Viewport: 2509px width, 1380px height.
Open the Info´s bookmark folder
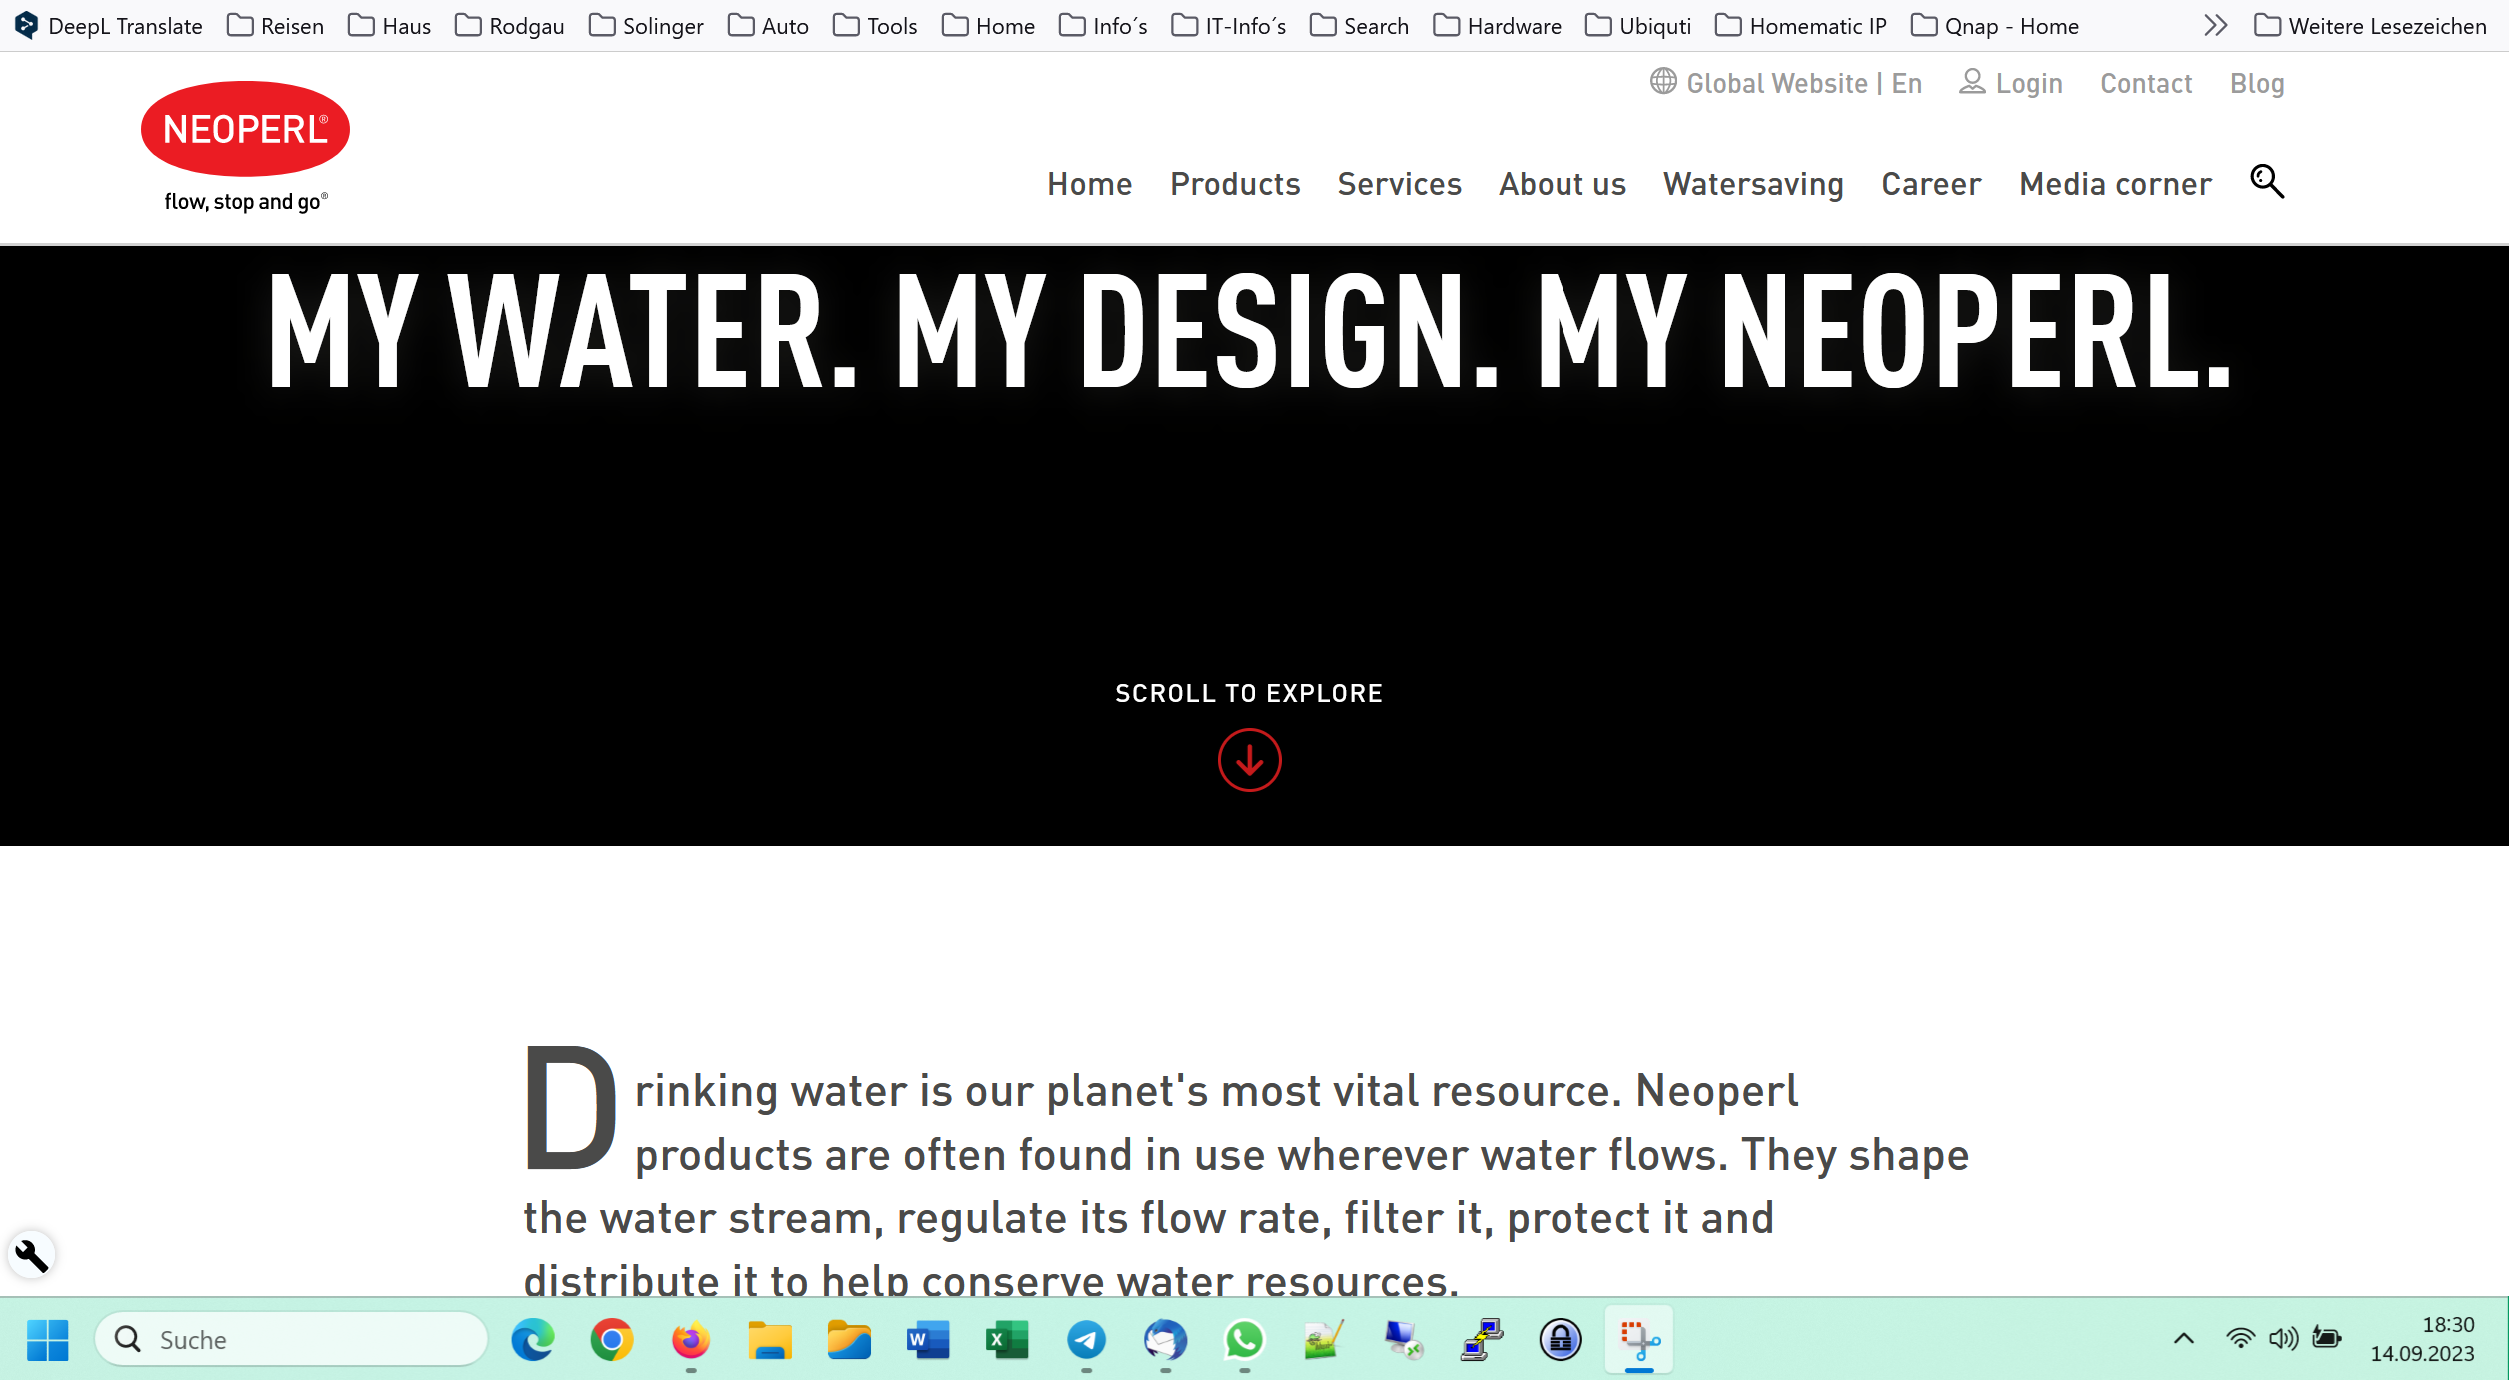pos(1103,26)
